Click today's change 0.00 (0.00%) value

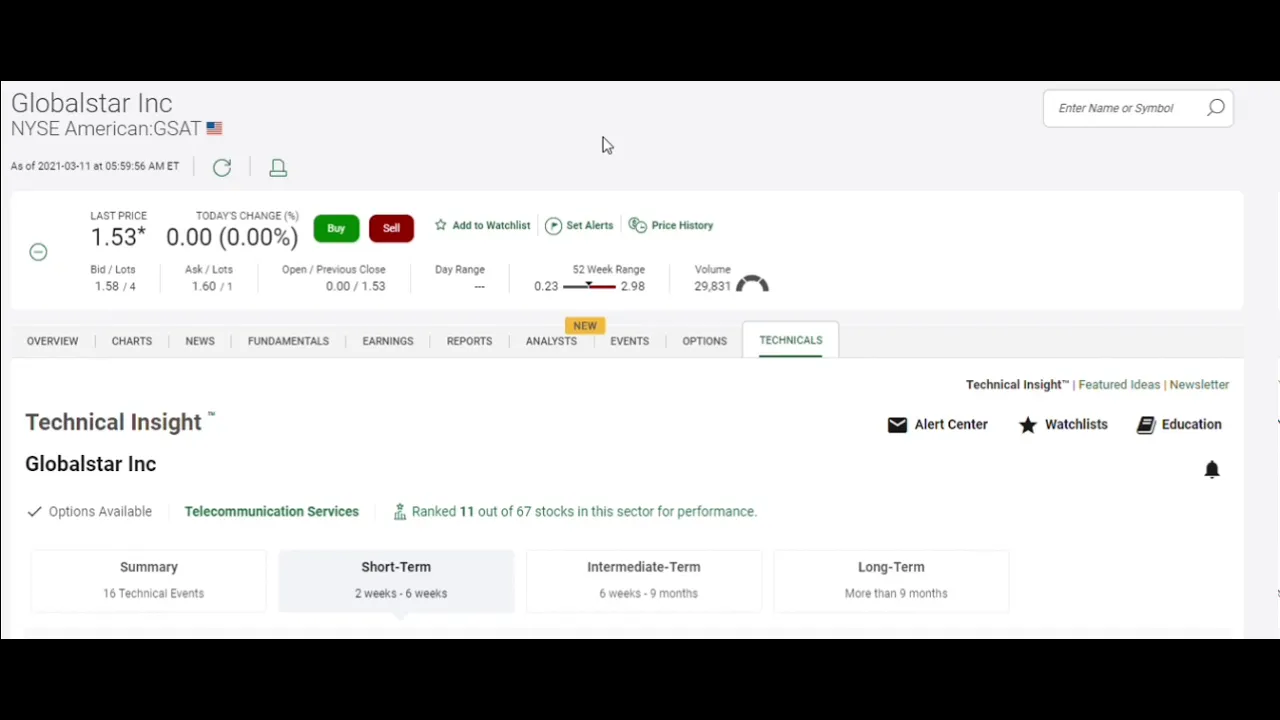pyautogui.click(x=232, y=237)
